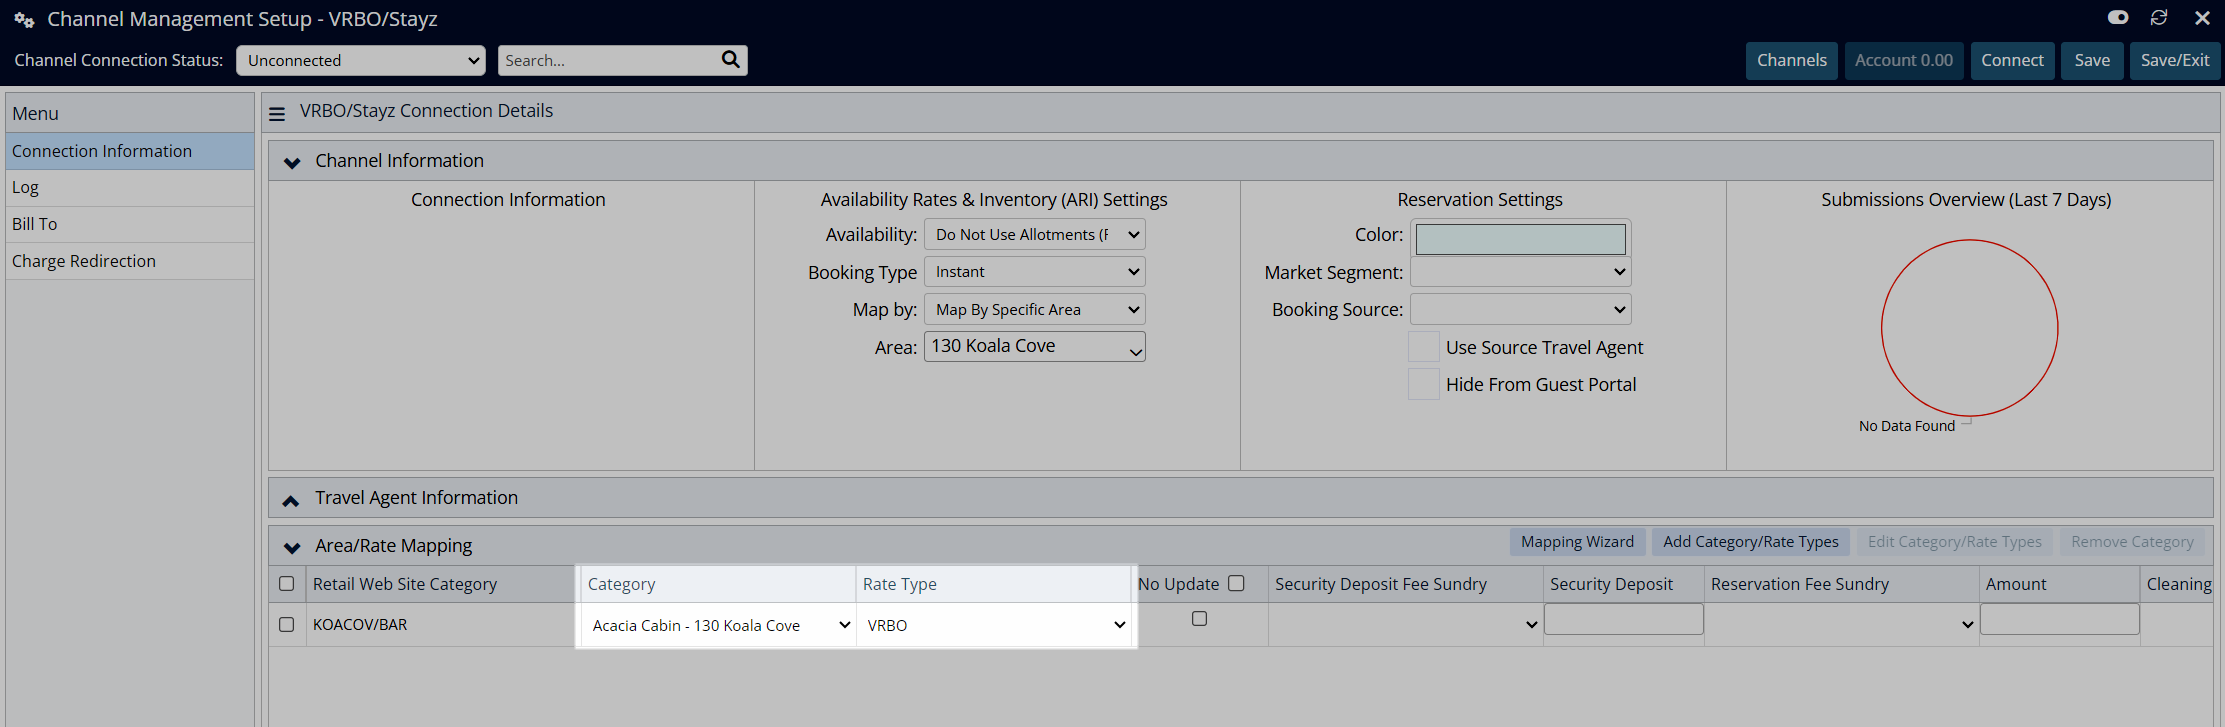Click the No Data Found label
The height and width of the screenshot is (727, 2225).
point(1907,426)
